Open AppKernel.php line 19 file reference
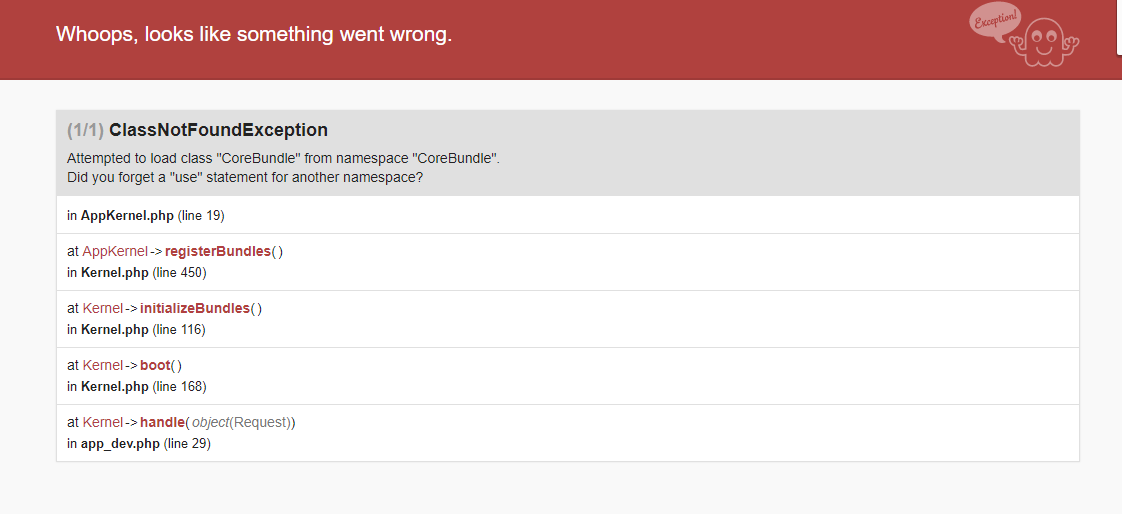 coord(146,215)
